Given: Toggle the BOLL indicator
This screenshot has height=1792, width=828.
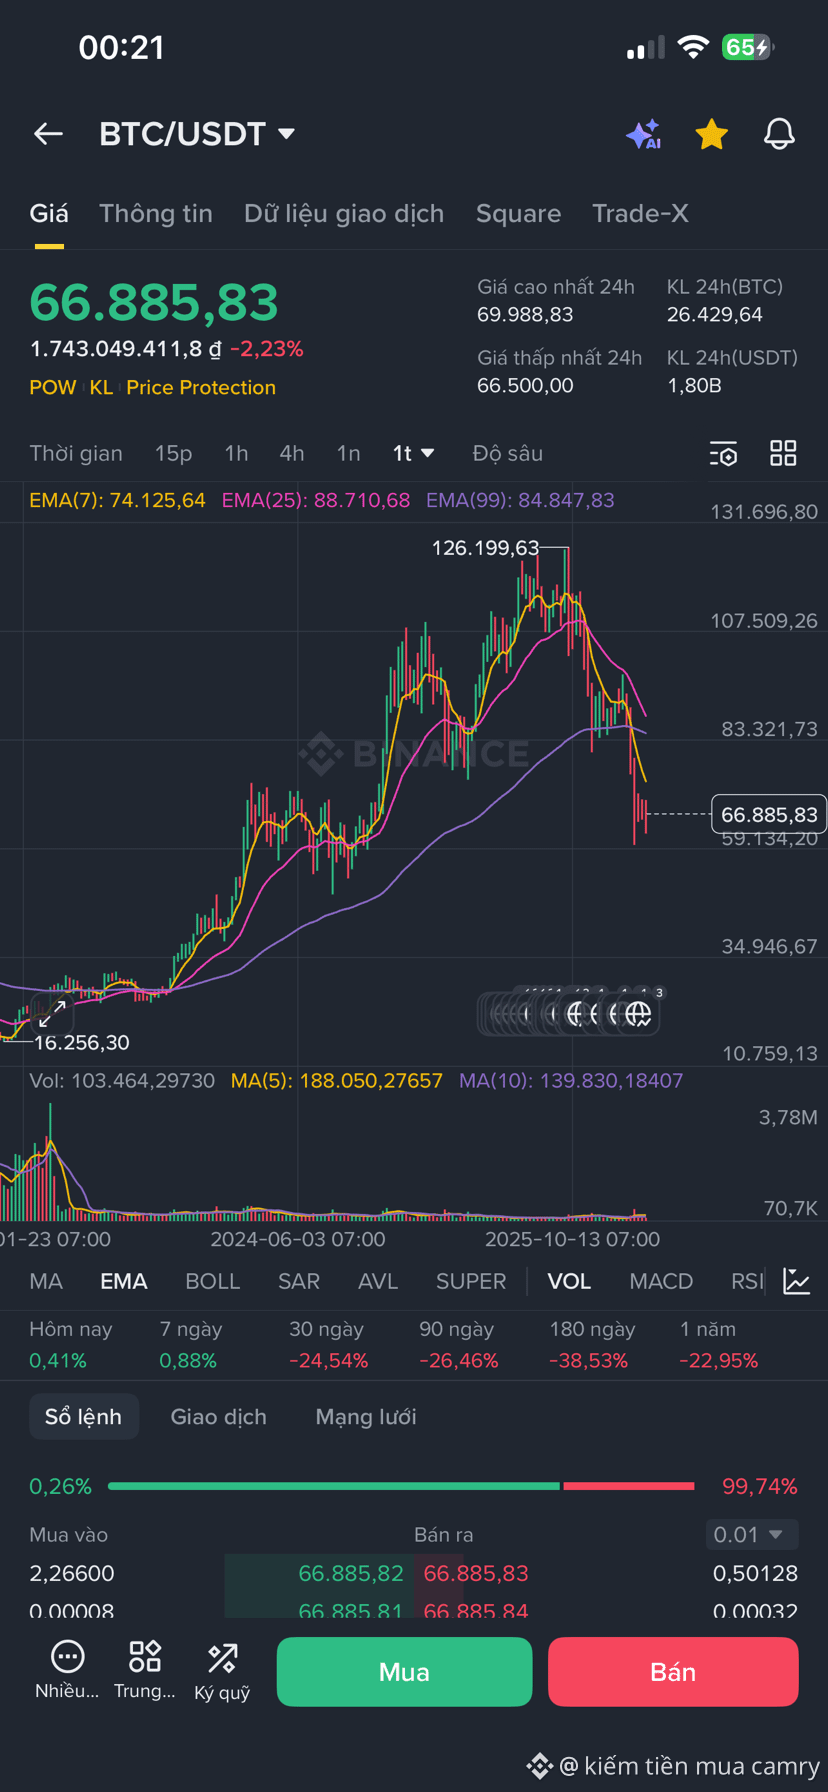Looking at the screenshot, I should pos(213,1281).
